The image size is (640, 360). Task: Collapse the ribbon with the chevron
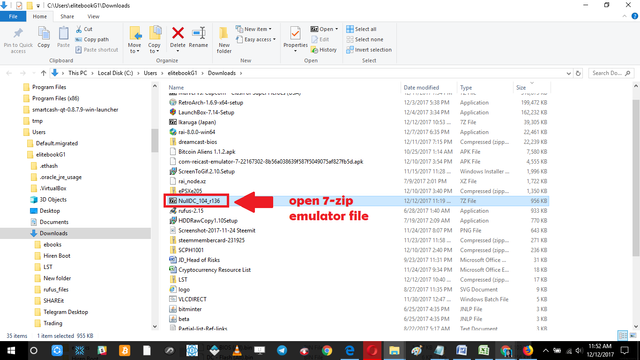click(x=624, y=16)
